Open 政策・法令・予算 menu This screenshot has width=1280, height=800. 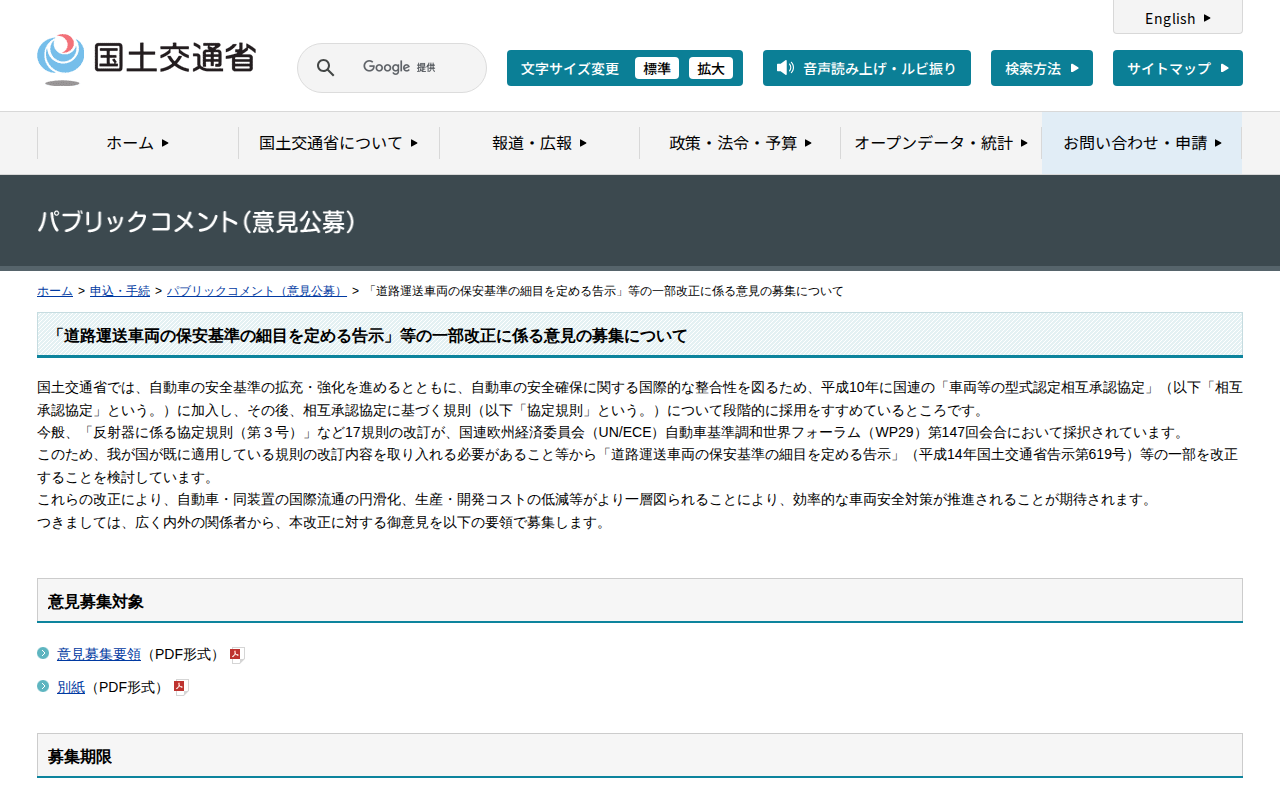coord(740,143)
